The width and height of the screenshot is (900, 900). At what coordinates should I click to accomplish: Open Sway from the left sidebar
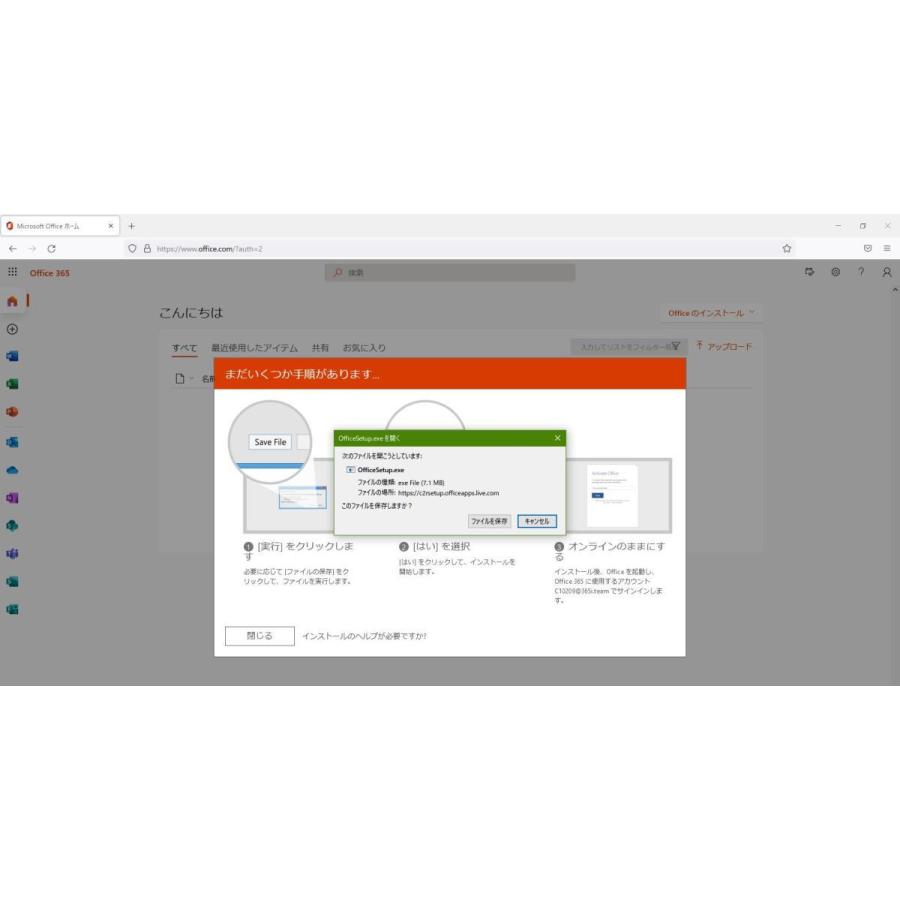[12, 581]
